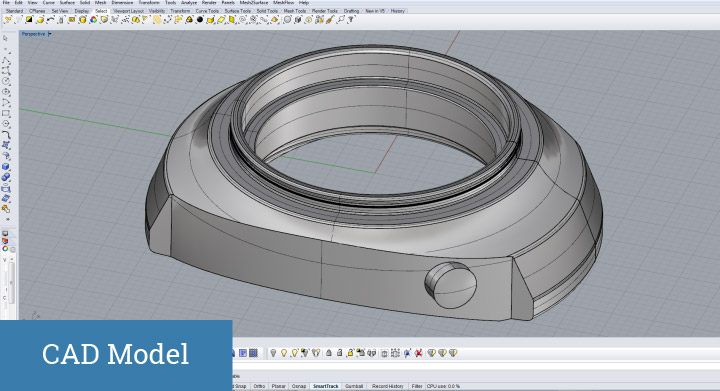Click the black sphere selection icon
Viewport: 720px width, 391px height.
pyautogui.click(x=200, y=20)
